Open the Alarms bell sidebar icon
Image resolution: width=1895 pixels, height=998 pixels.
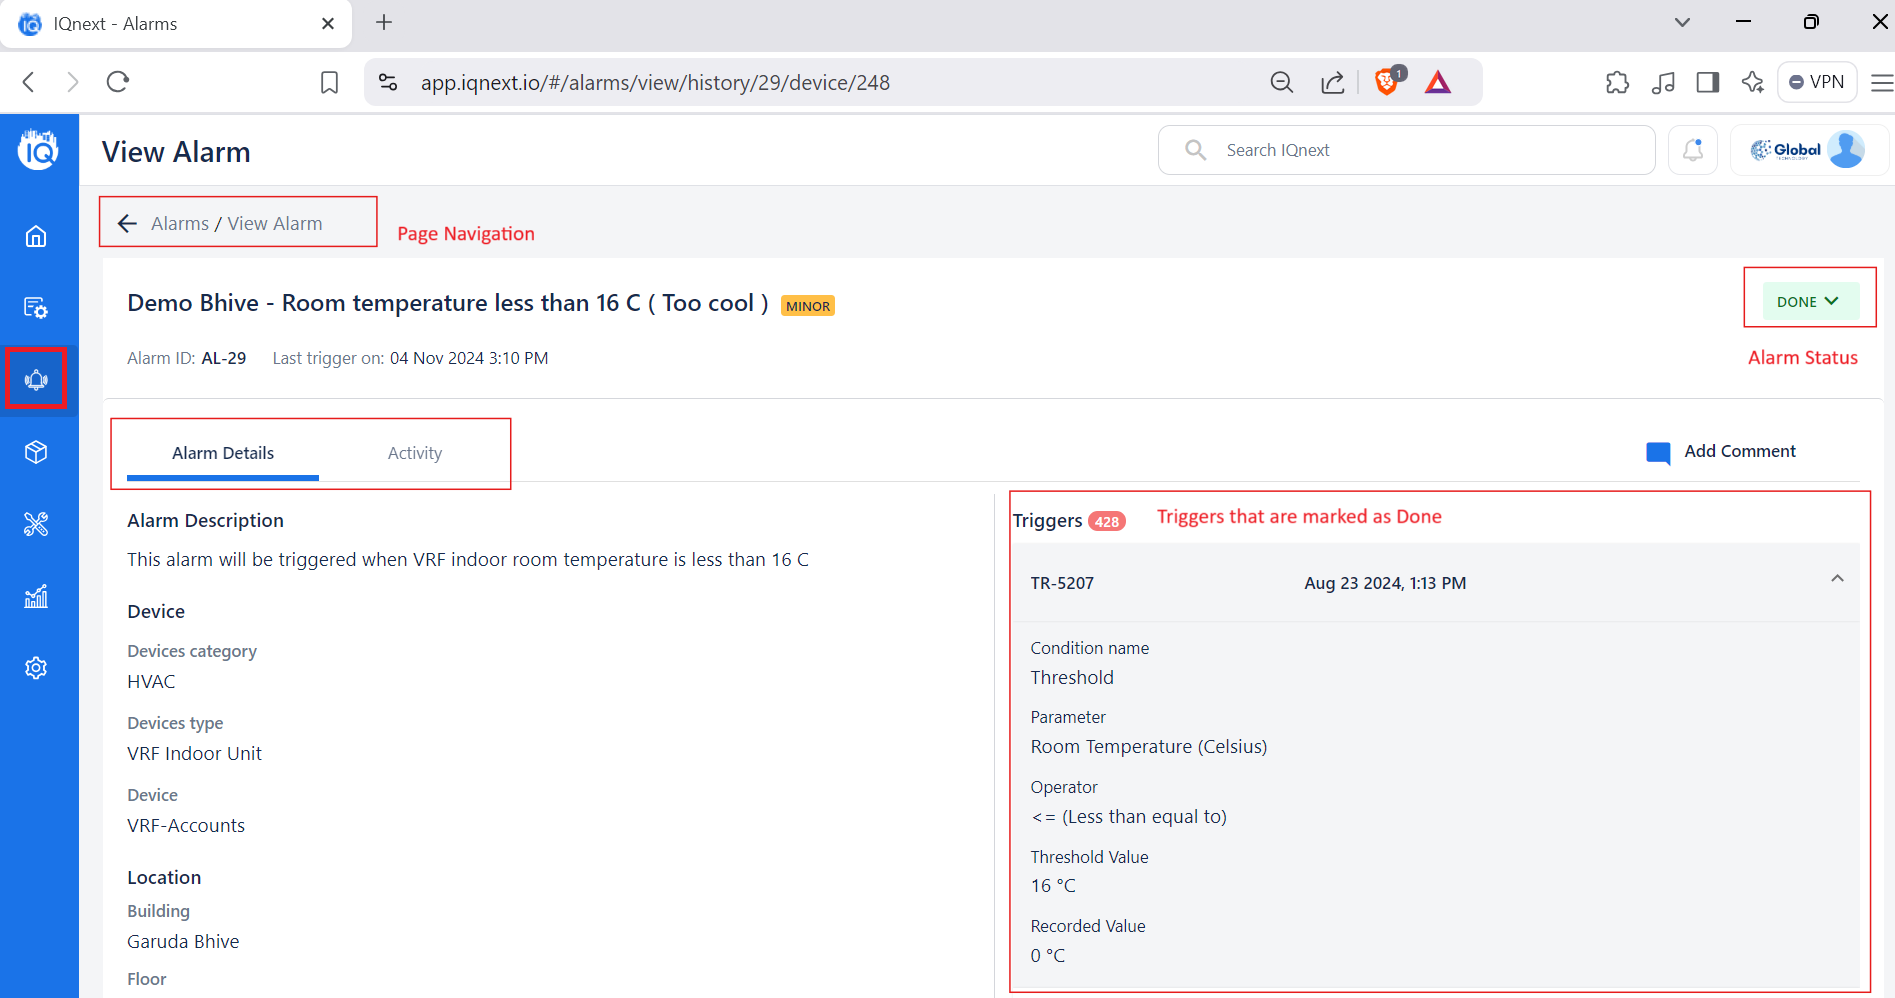tap(36, 380)
